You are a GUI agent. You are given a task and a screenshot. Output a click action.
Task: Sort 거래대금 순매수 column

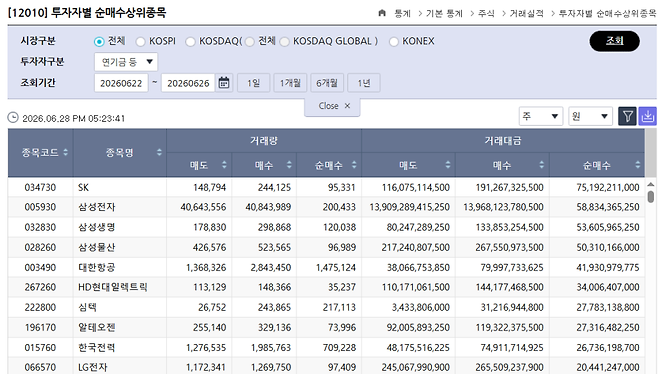pos(637,165)
